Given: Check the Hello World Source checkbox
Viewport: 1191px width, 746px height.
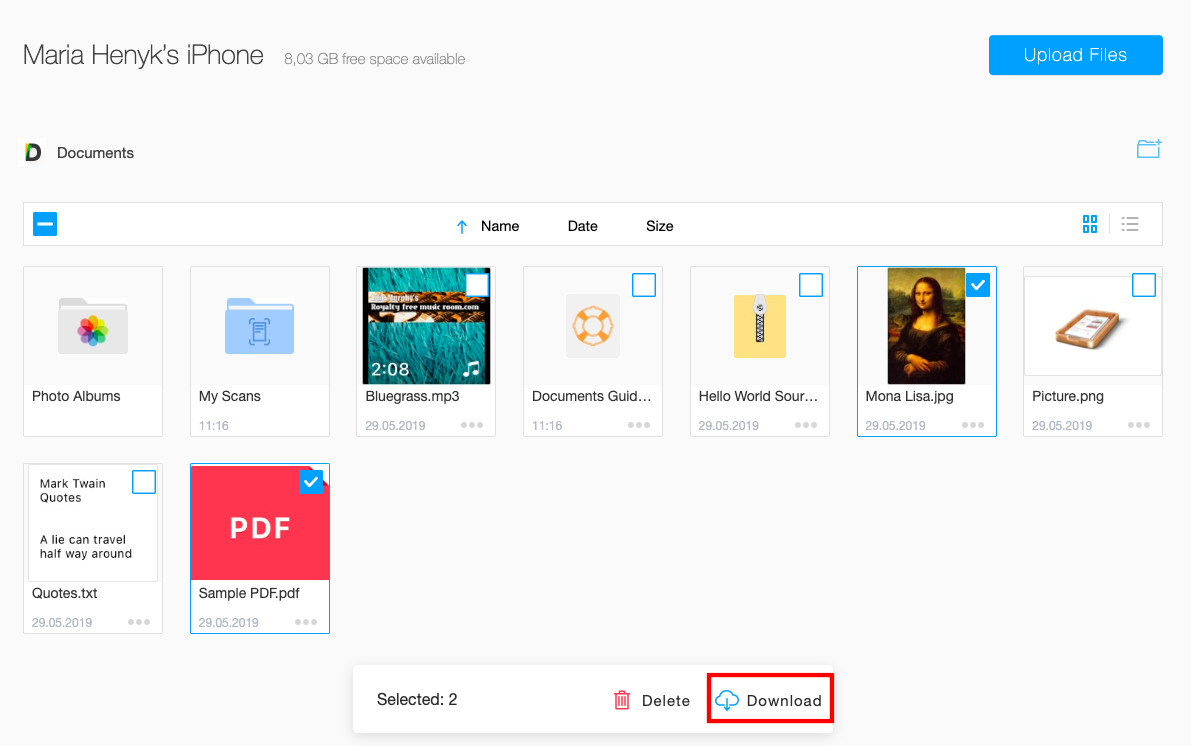Looking at the screenshot, I should point(811,285).
